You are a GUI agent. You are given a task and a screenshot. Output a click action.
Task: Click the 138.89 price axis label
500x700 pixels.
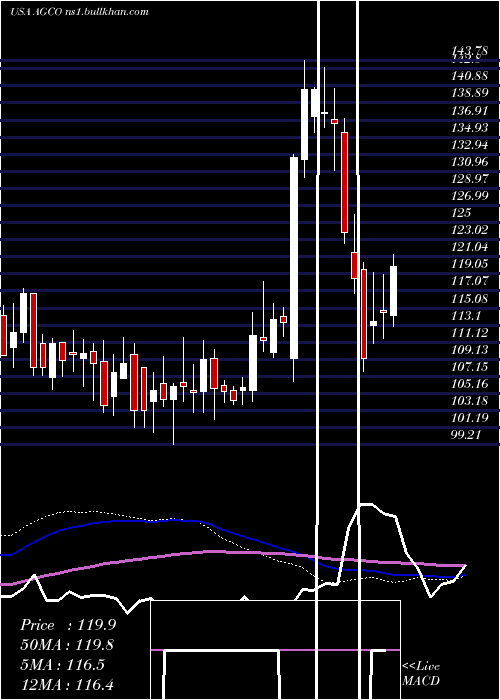[x=469, y=93]
